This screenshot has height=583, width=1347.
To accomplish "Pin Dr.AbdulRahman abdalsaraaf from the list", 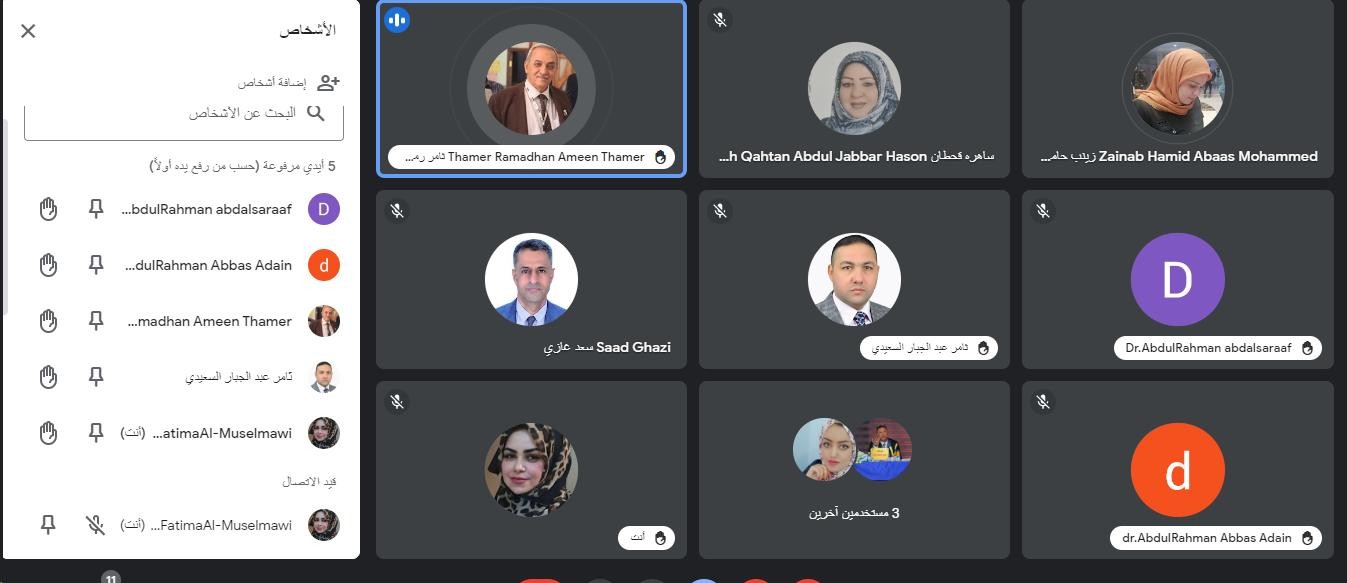I will coord(96,209).
